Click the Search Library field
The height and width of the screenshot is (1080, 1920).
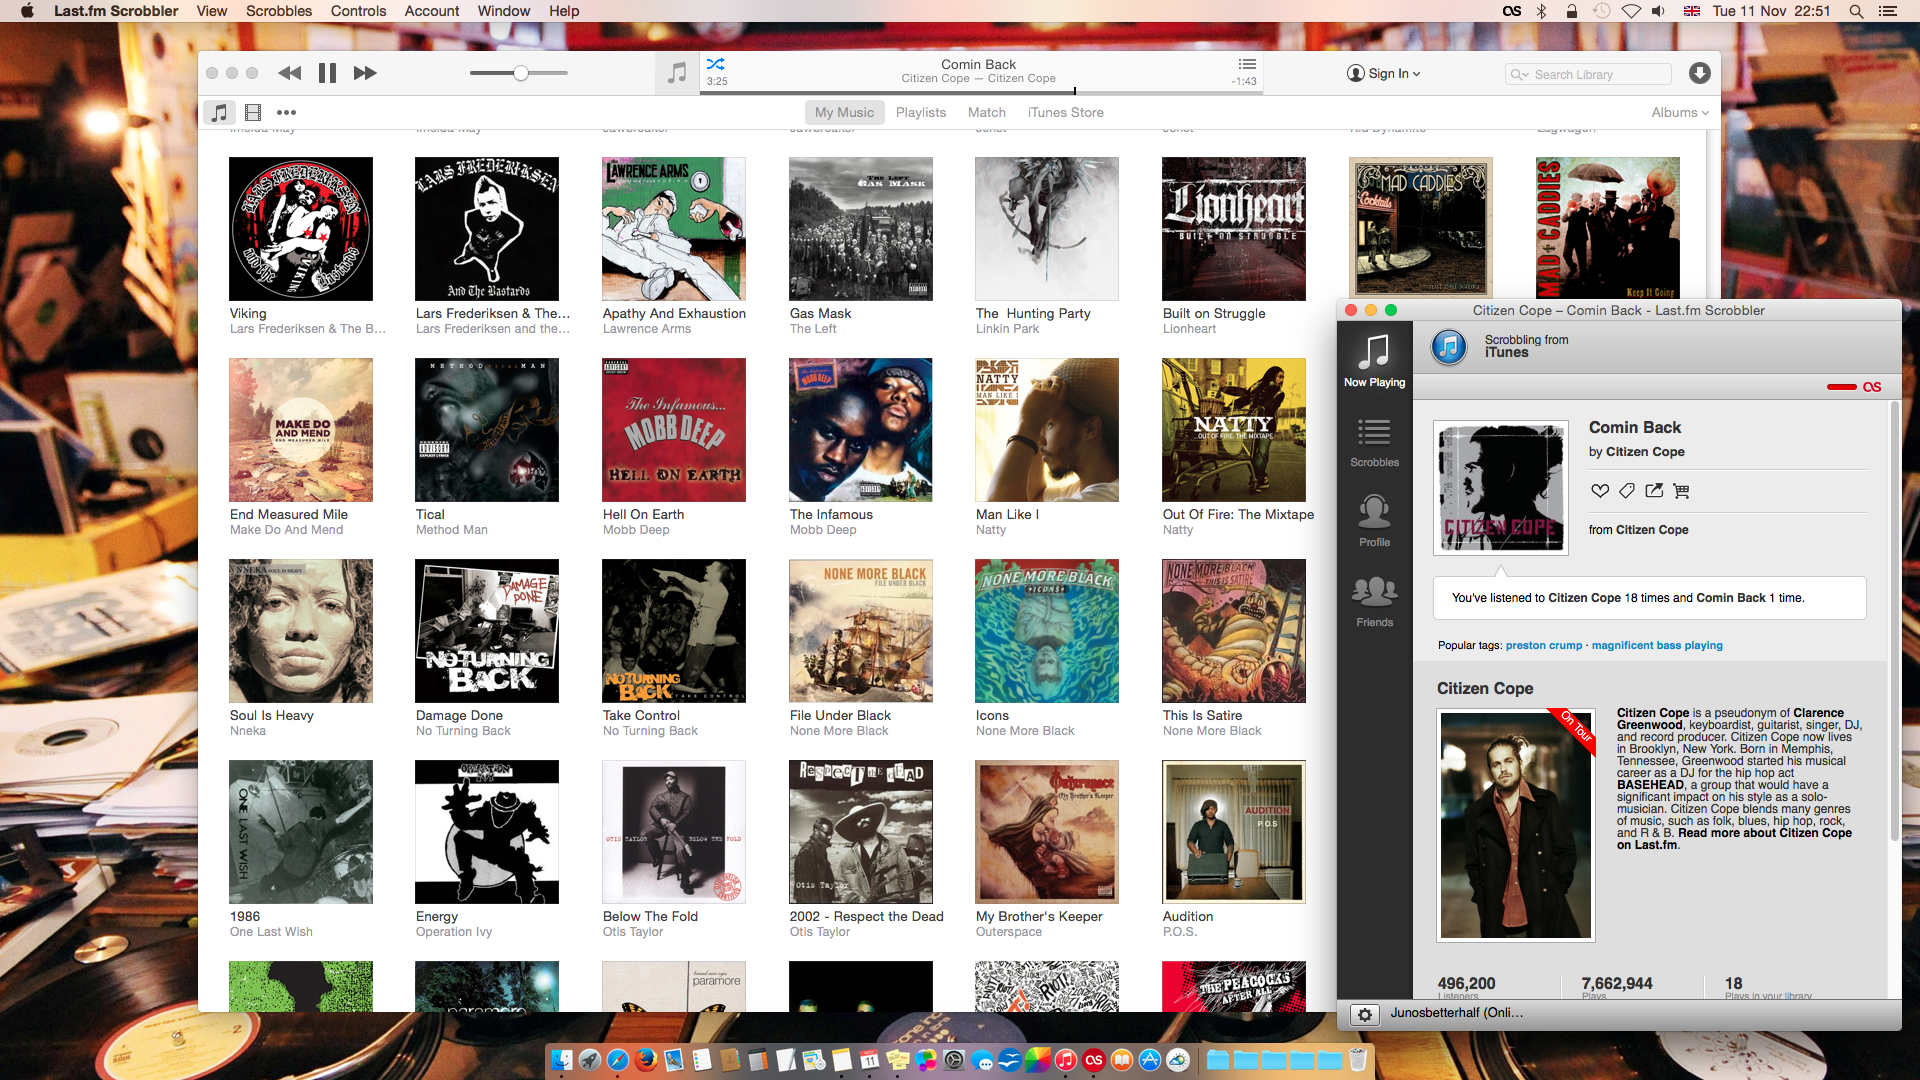pyautogui.click(x=1588, y=74)
